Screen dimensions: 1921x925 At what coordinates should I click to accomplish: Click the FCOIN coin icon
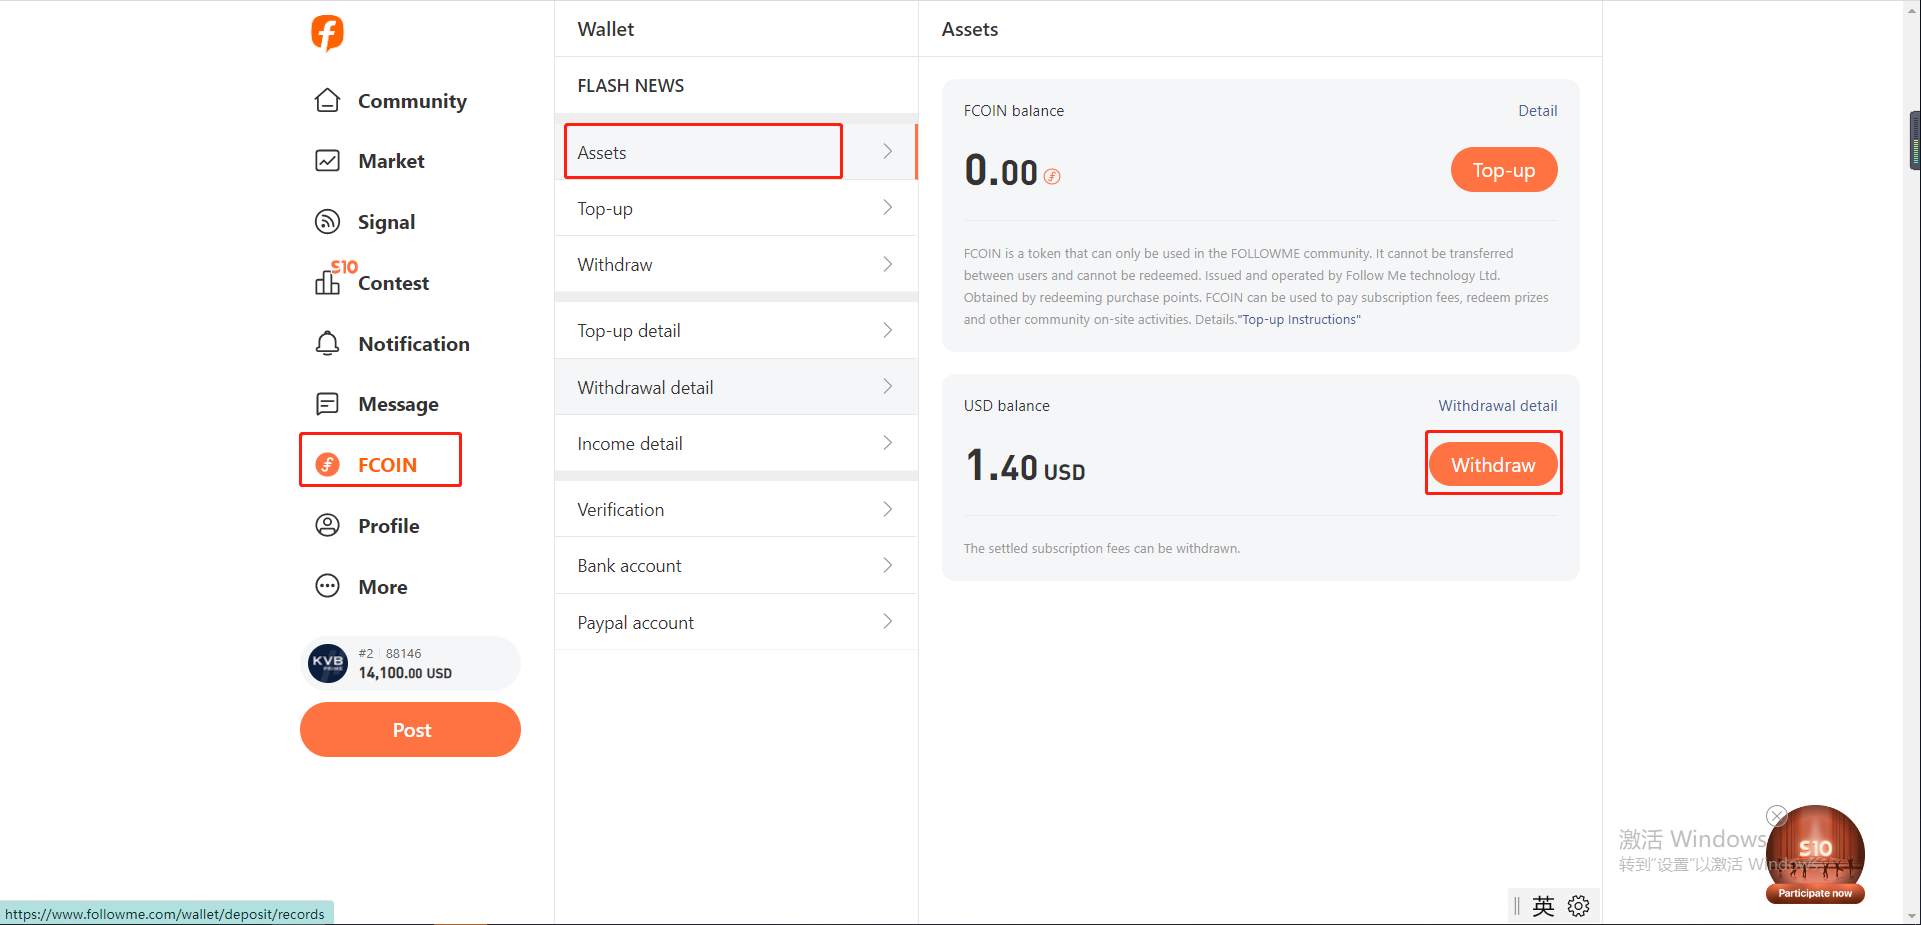327,464
